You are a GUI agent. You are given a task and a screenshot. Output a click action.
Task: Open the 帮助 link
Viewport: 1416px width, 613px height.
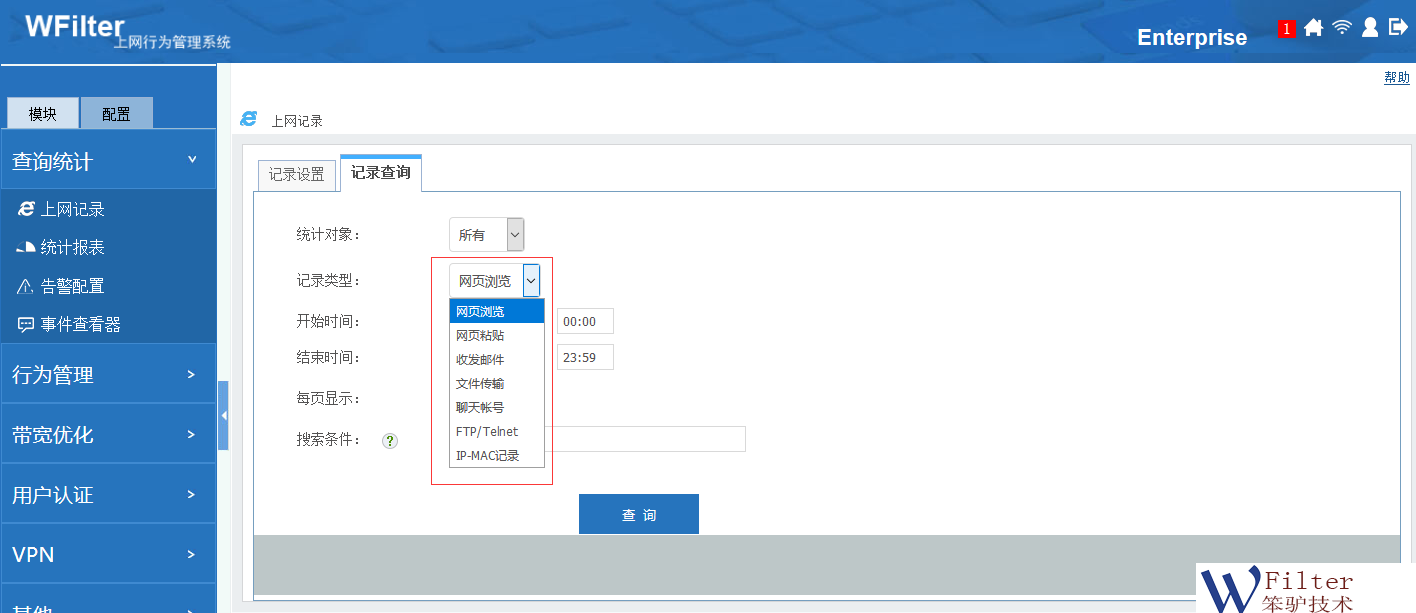1396,78
